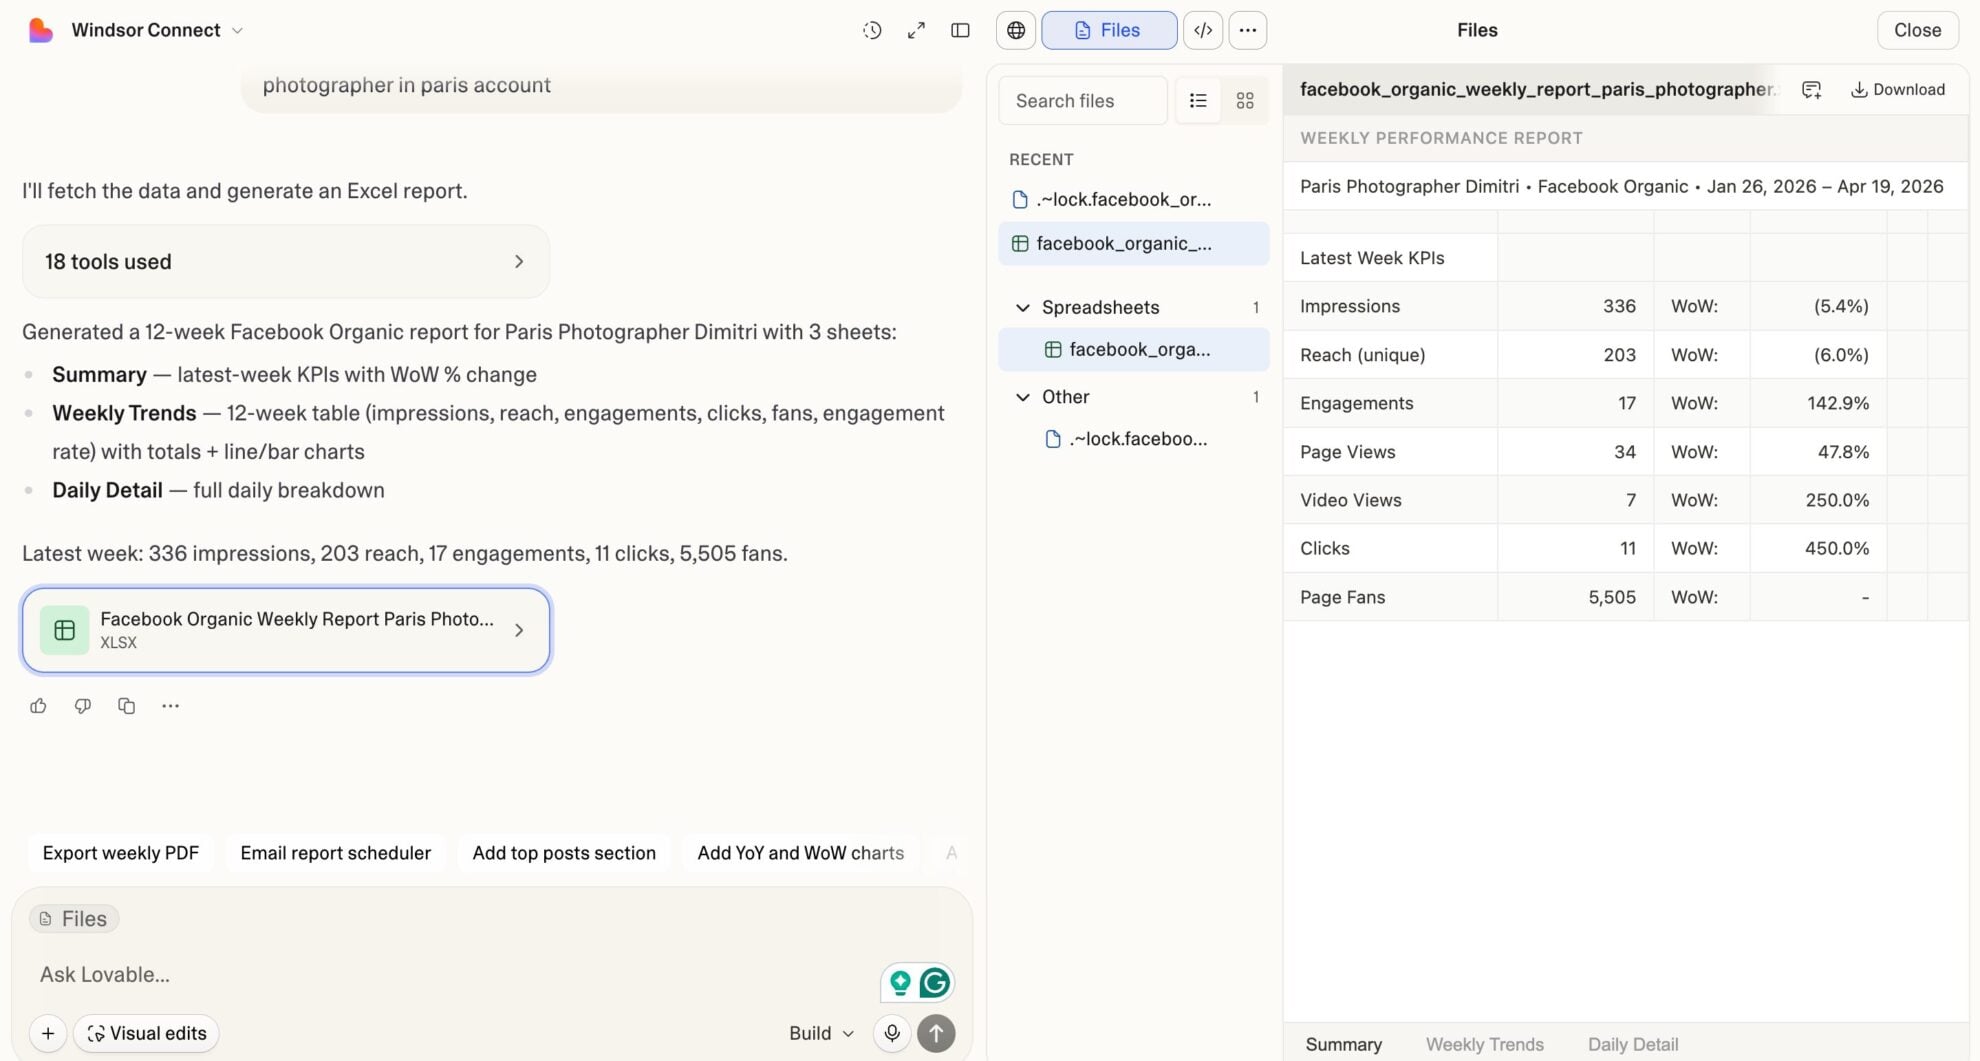This screenshot has height=1061, width=1980.
Task: Open the version history clock icon
Action: (872, 30)
